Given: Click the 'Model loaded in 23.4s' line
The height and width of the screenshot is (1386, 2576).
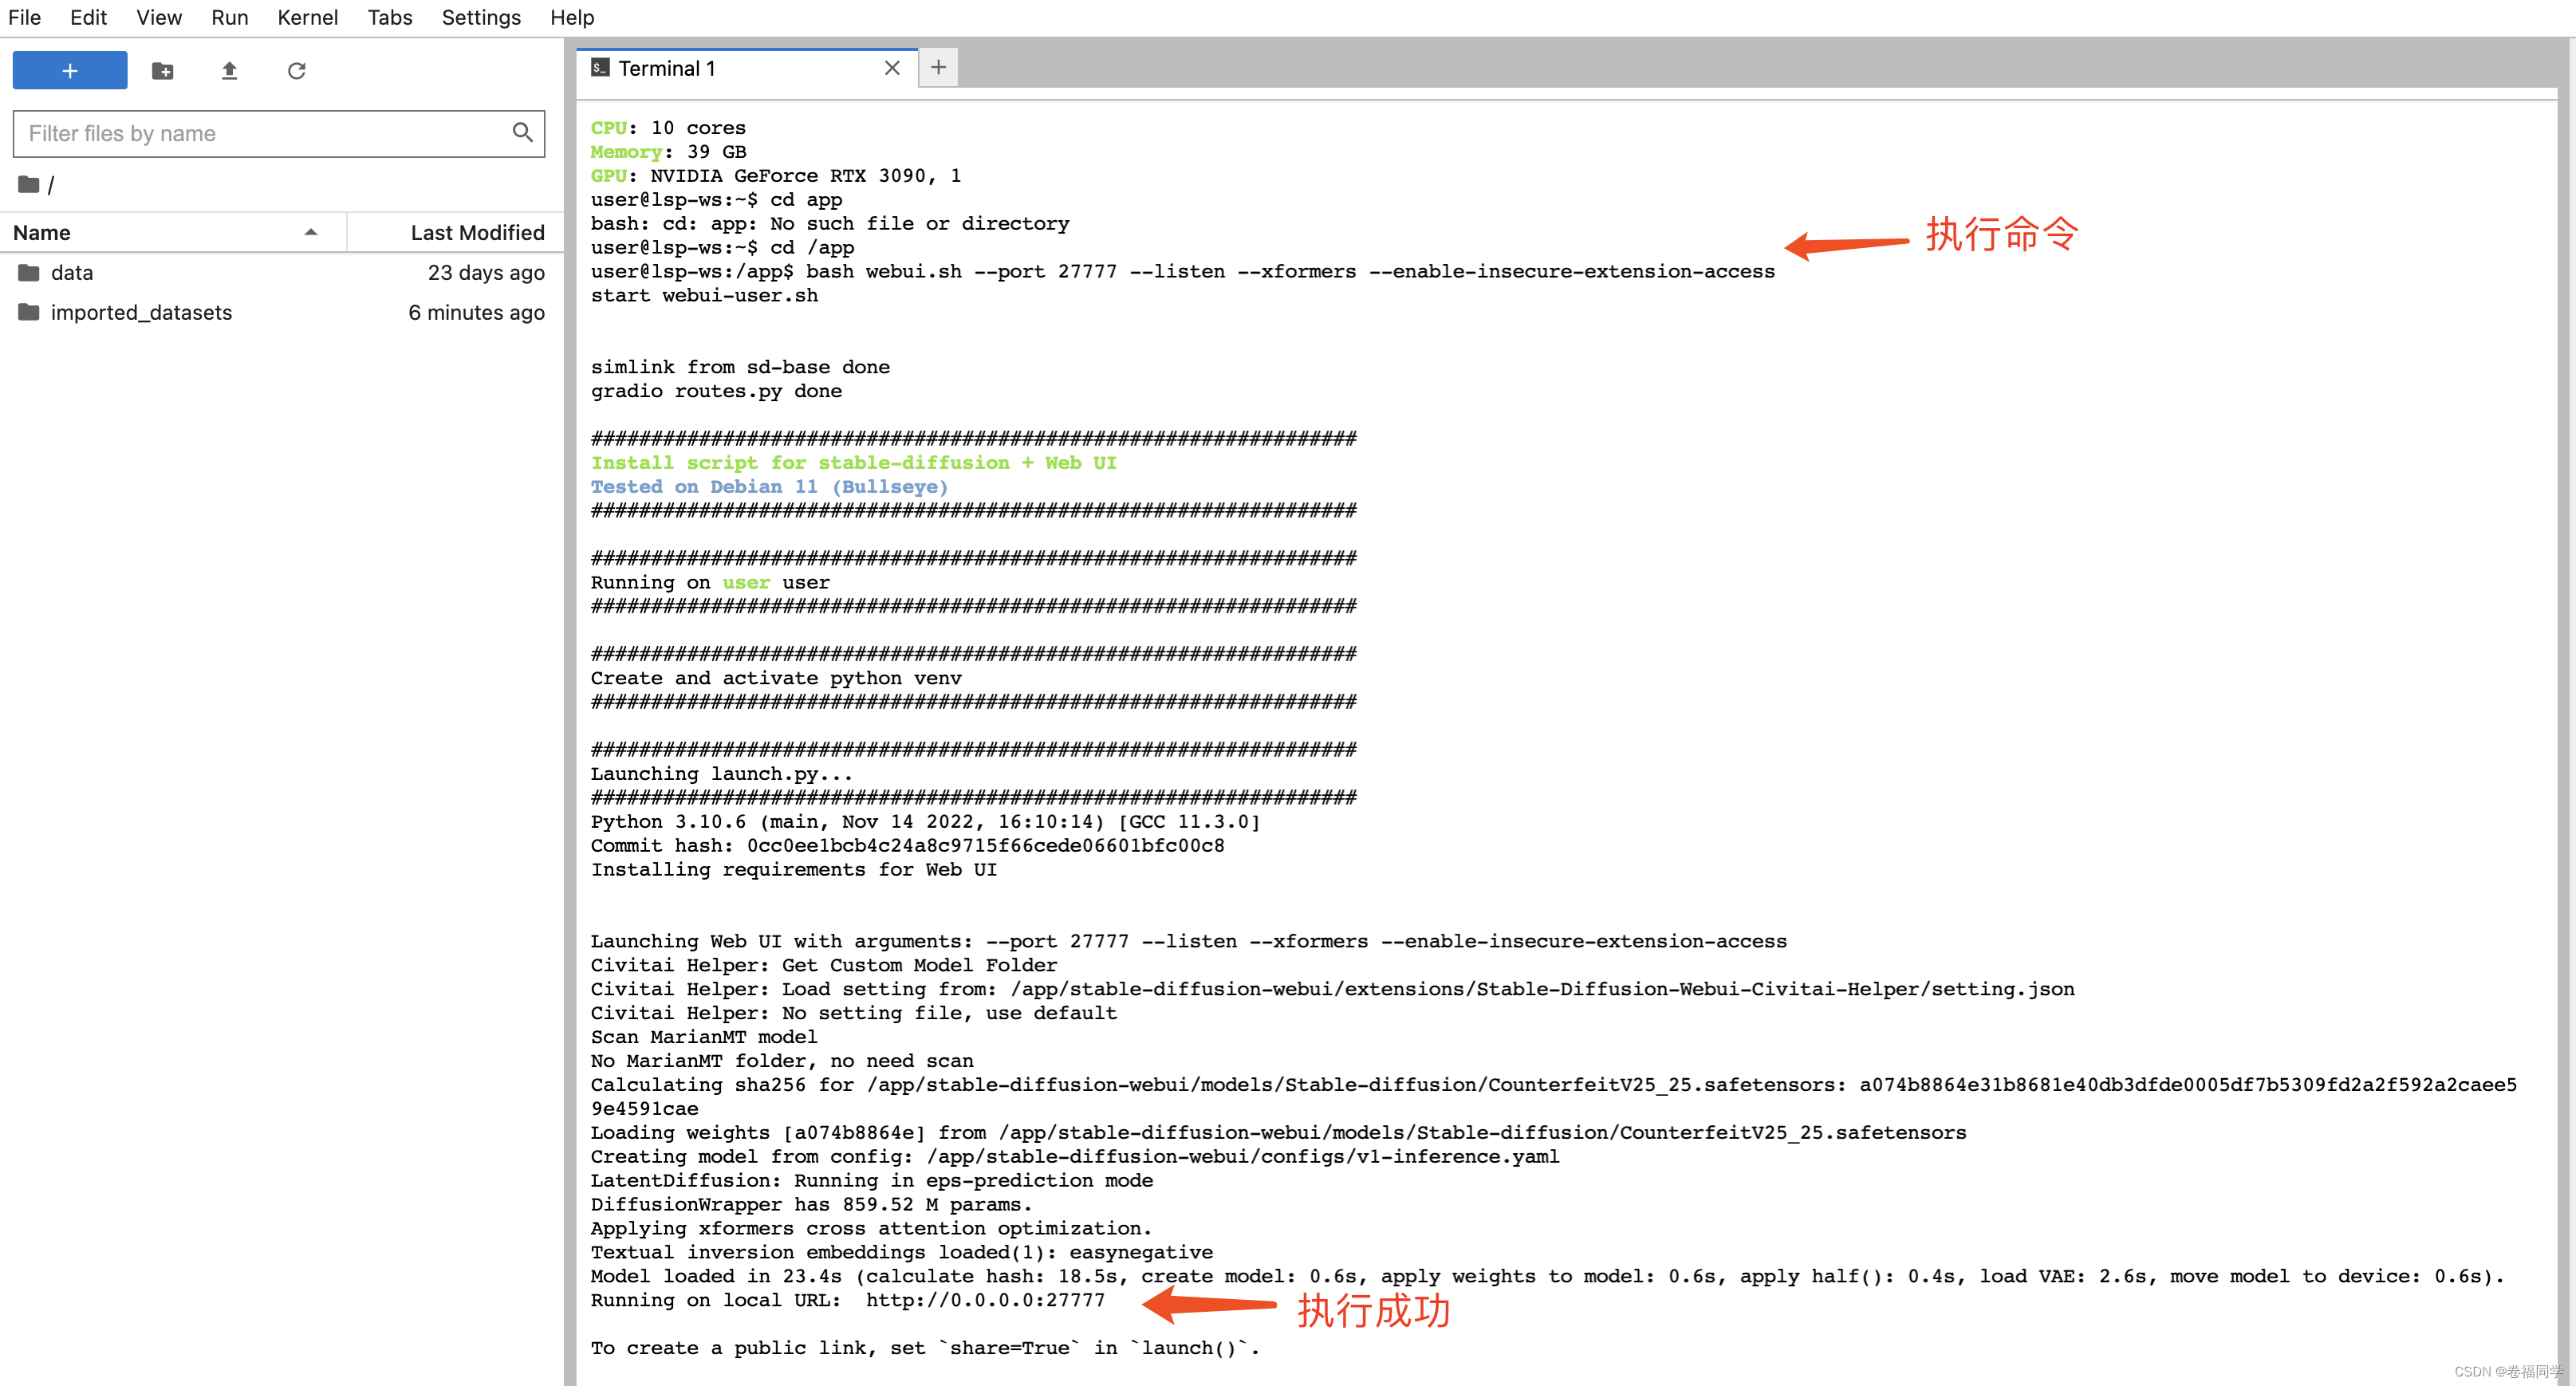Looking at the screenshot, I should (1546, 1275).
